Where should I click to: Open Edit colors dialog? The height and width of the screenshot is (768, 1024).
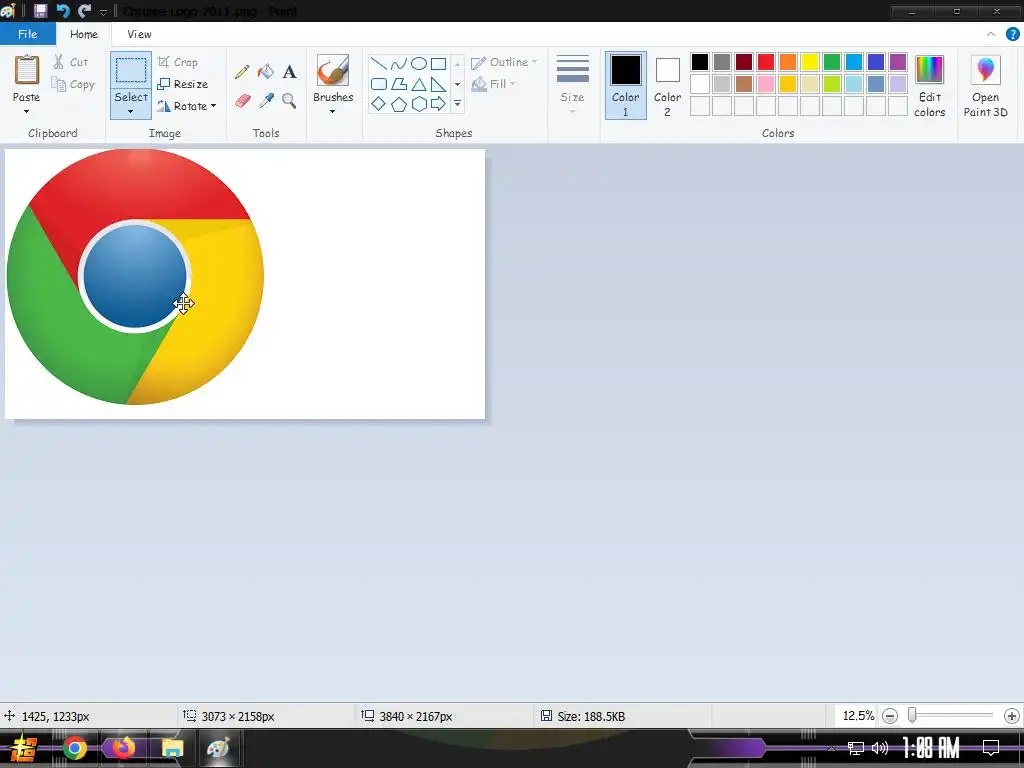(929, 86)
